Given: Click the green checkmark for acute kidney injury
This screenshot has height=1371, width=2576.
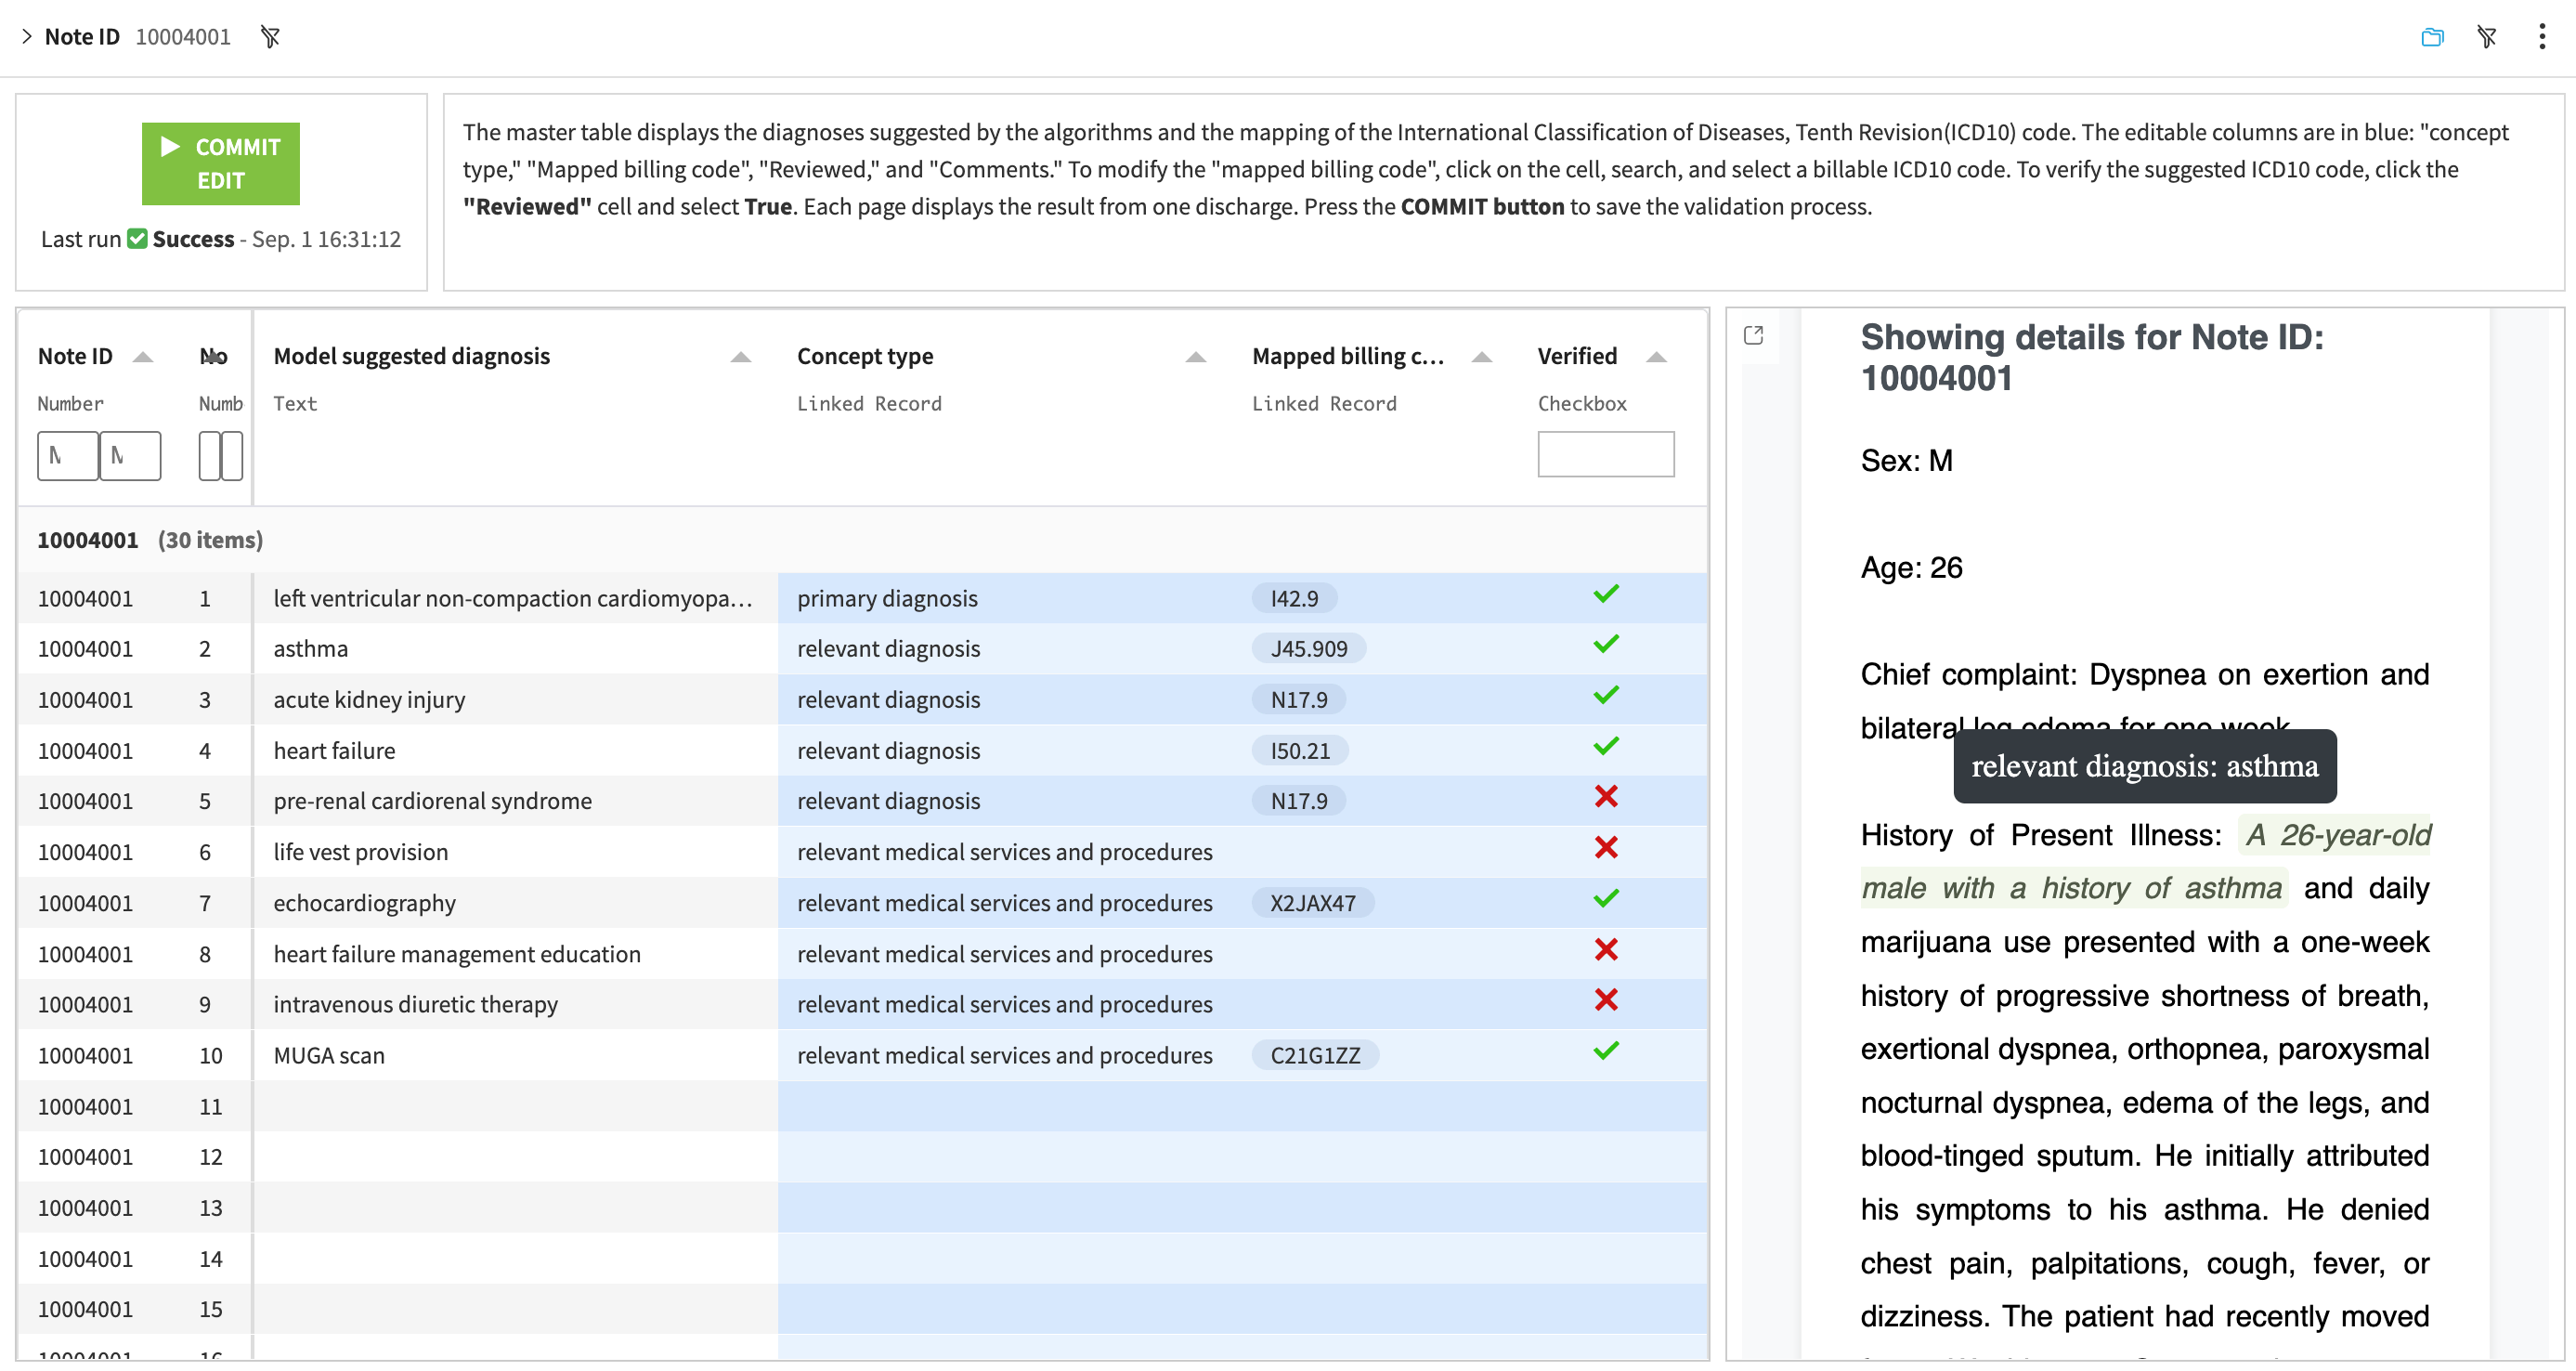Looking at the screenshot, I should 1606,695.
